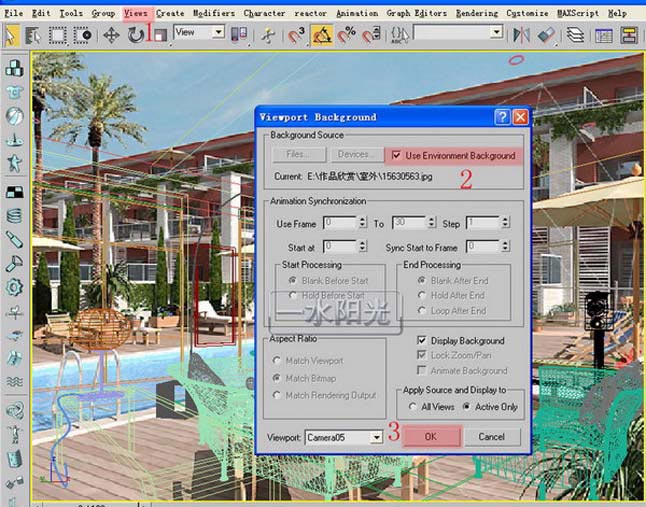Click the sphere icon in left toolbar
Screen dimensions: 646x507
click(x=14, y=117)
